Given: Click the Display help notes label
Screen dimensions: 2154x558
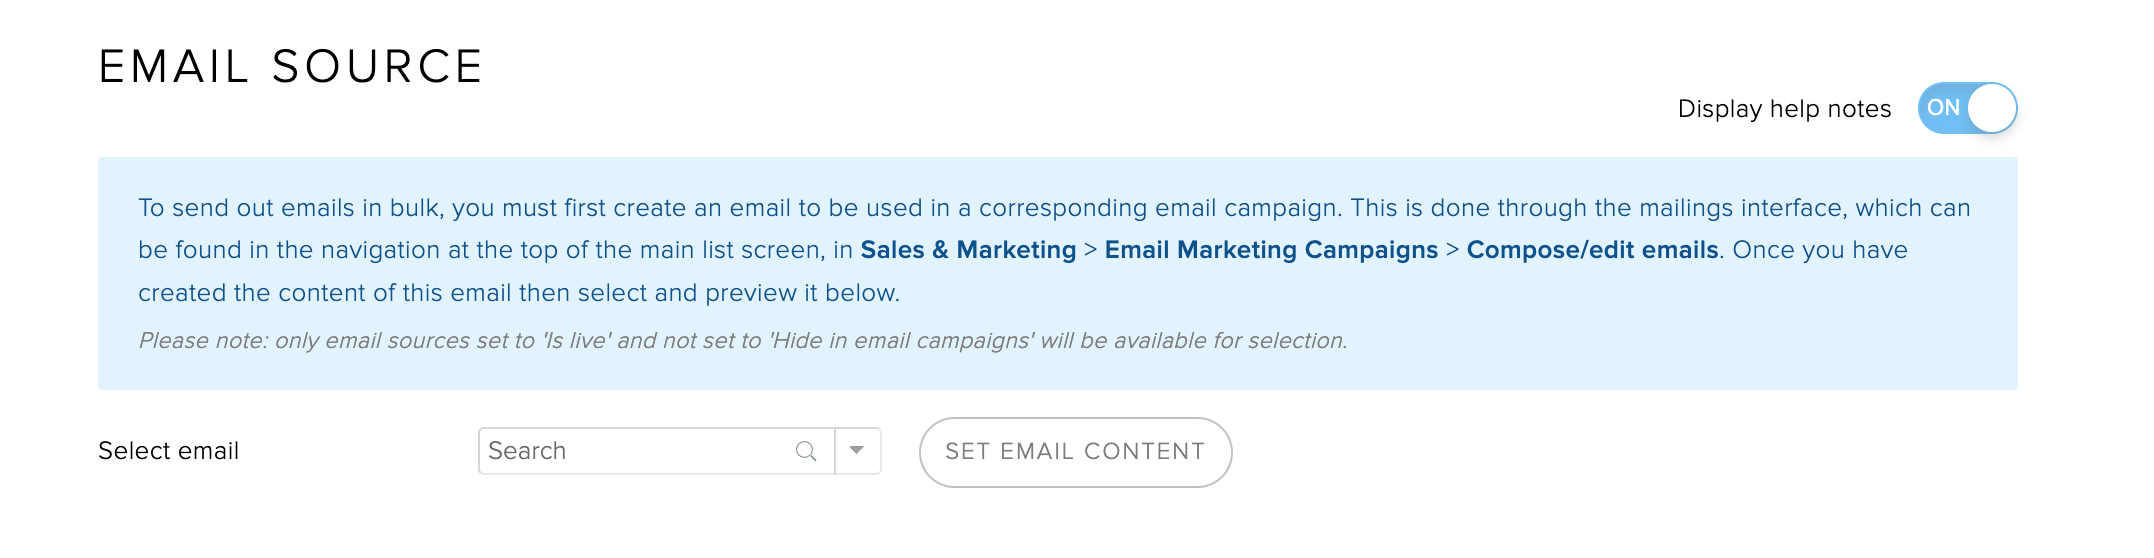Looking at the screenshot, I should [1784, 109].
